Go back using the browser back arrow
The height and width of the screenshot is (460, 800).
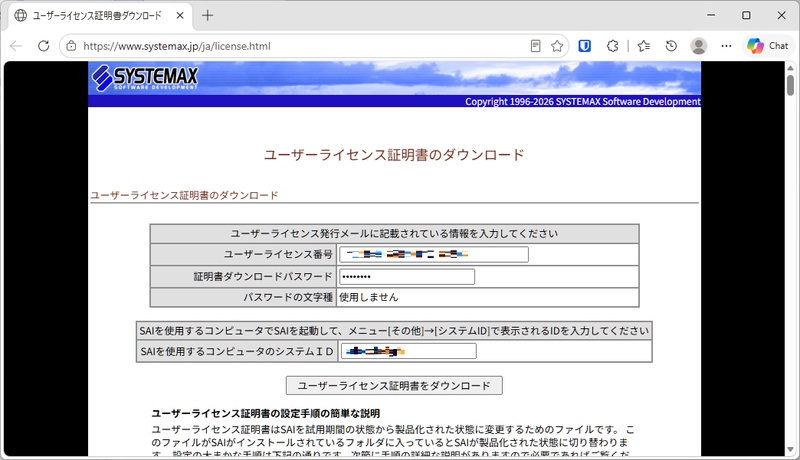pos(16,46)
